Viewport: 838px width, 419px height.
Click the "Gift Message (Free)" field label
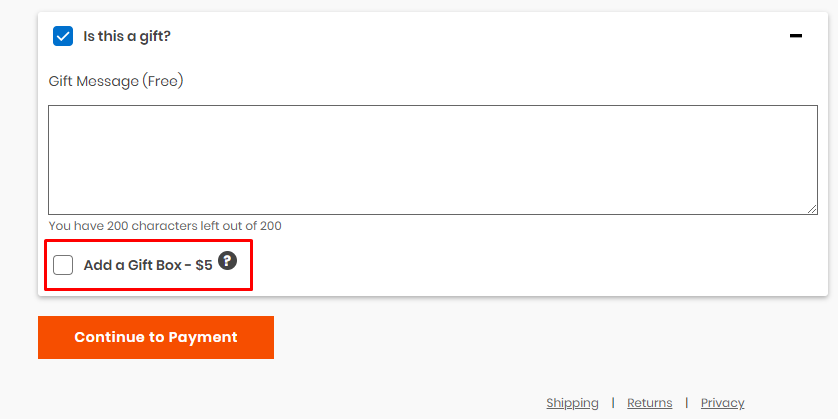click(x=116, y=82)
